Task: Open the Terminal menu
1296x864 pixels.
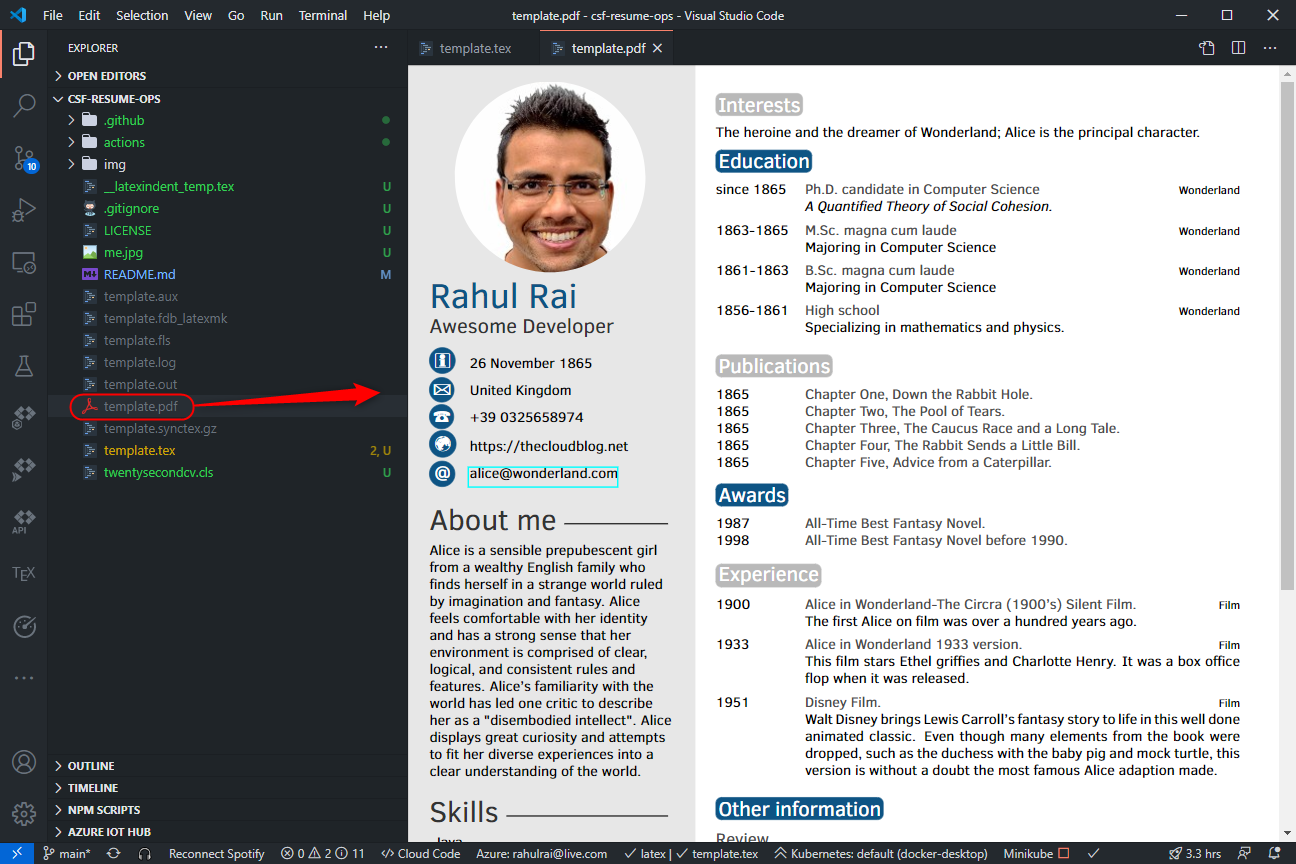Action: (x=322, y=16)
